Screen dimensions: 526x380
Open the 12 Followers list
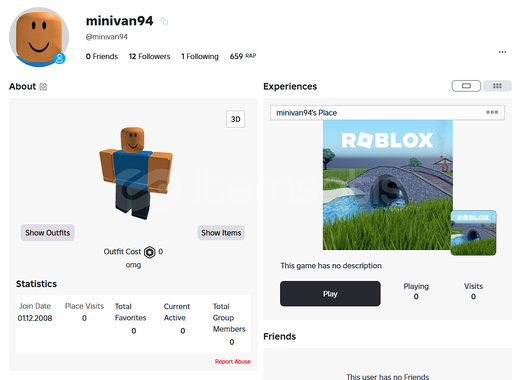click(150, 56)
